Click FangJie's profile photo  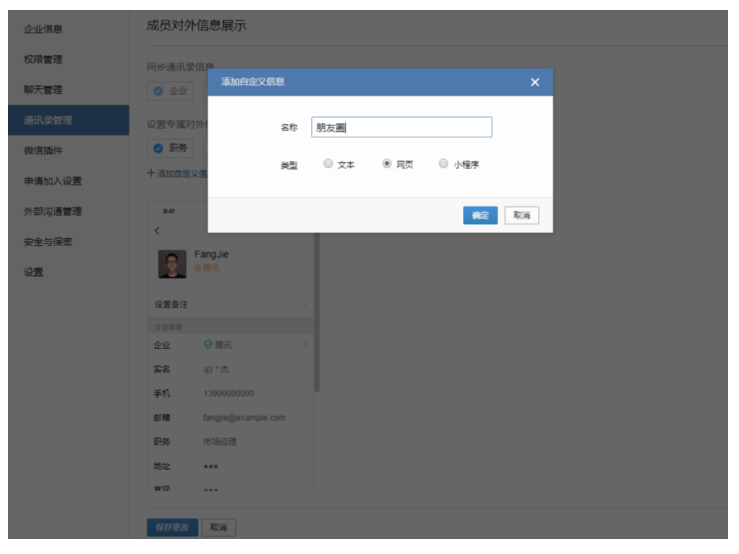coord(172,262)
